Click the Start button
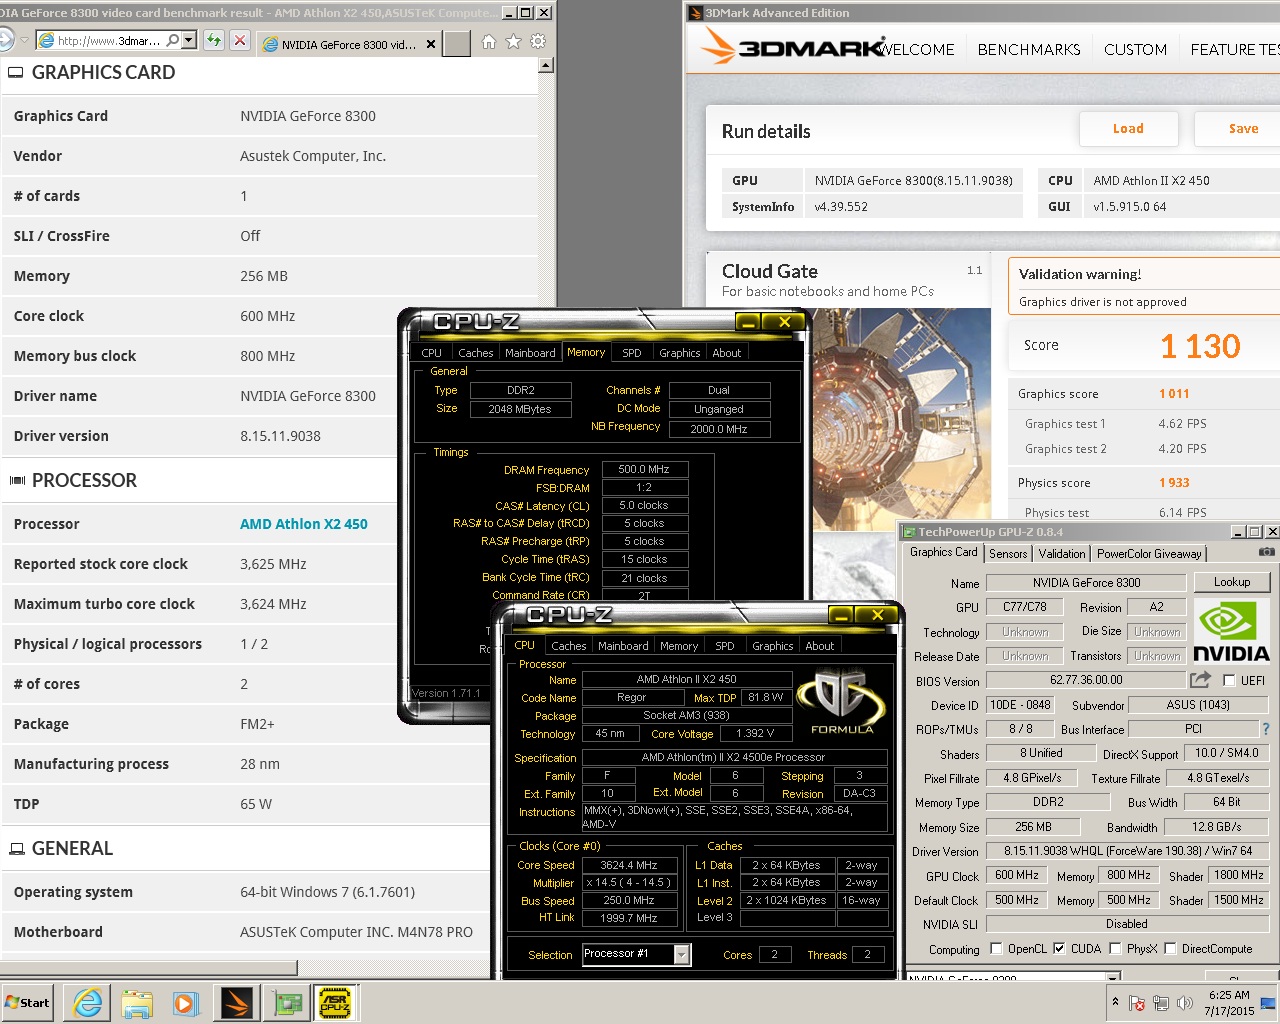Image resolution: width=1280 pixels, height=1024 pixels. (x=28, y=1003)
